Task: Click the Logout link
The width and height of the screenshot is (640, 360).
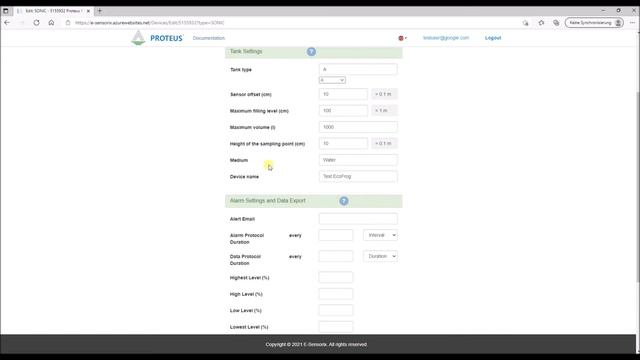Action: pyautogui.click(x=493, y=38)
